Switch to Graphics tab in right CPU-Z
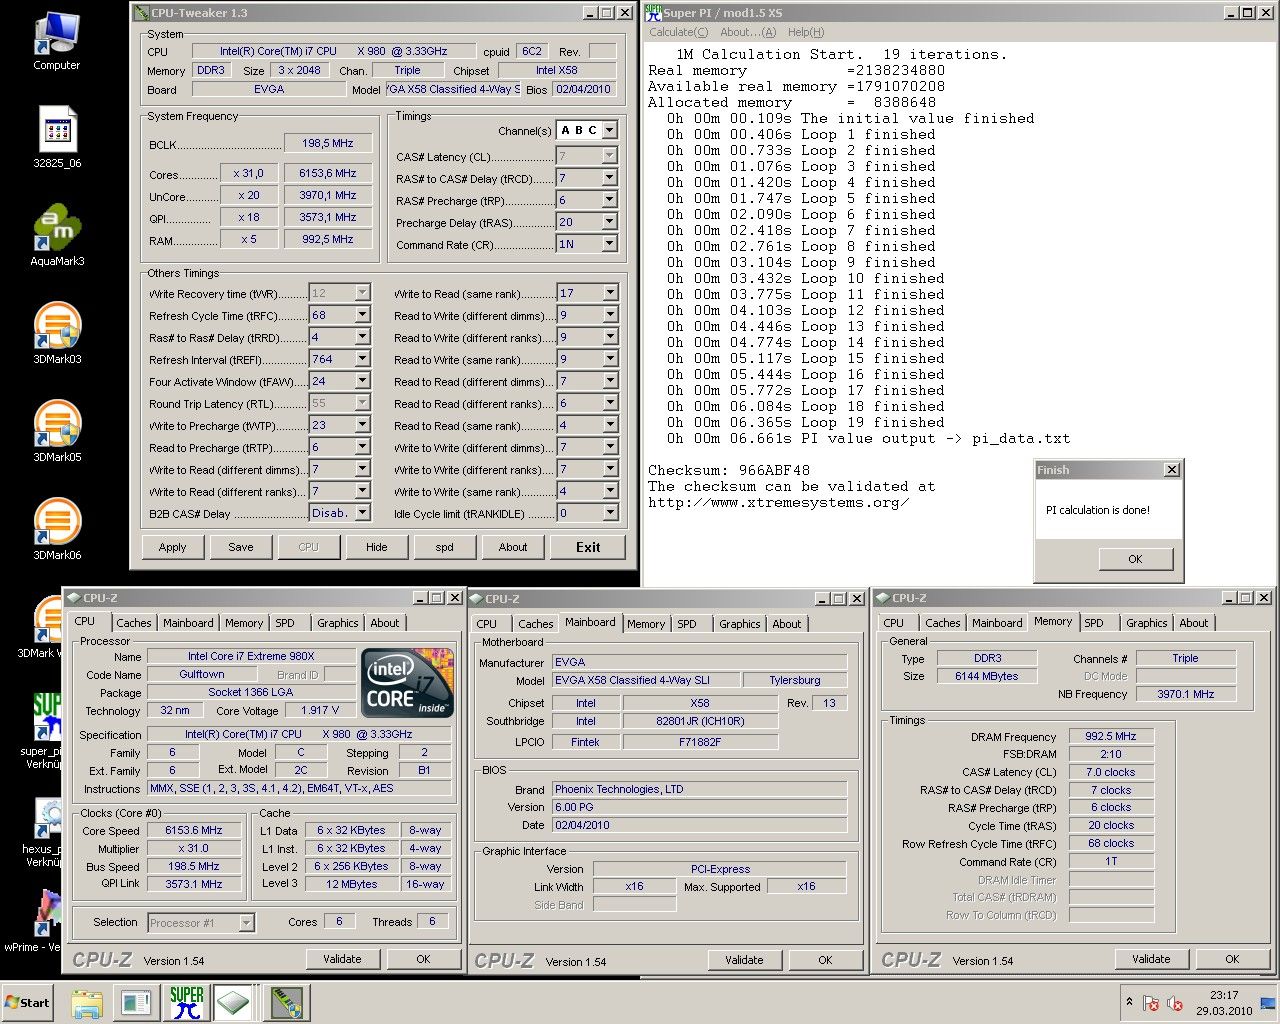This screenshot has height=1024, width=1280. [1146, 623]
